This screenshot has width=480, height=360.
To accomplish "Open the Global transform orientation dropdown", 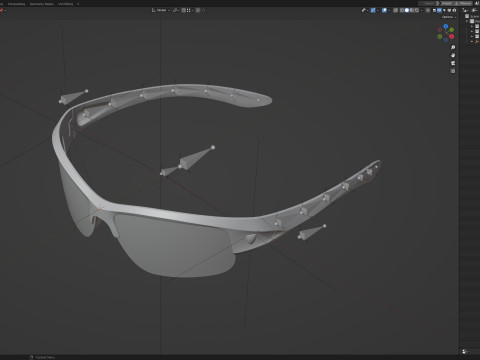I will click(x=161, y=10).
